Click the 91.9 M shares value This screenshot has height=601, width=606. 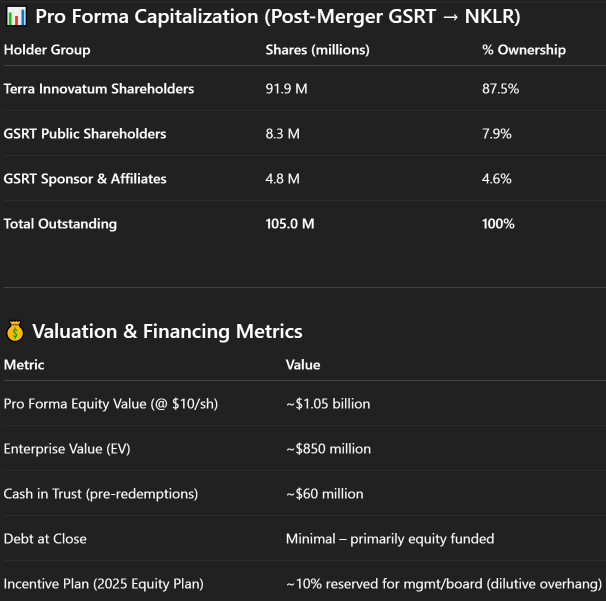286,89
